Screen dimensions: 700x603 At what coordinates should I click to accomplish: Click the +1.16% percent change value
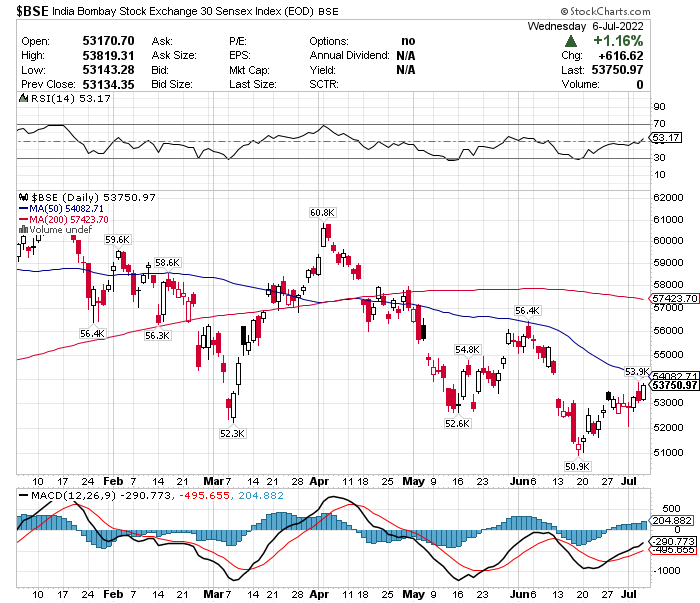point(618,41)
